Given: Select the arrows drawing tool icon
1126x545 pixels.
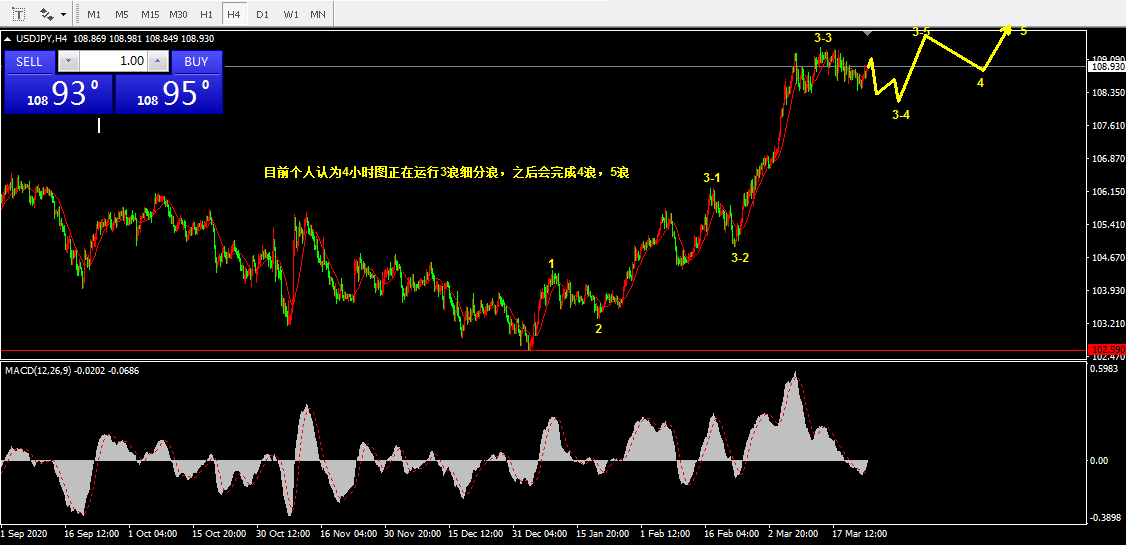Looking at the screenshot, I should click(47, 14).
